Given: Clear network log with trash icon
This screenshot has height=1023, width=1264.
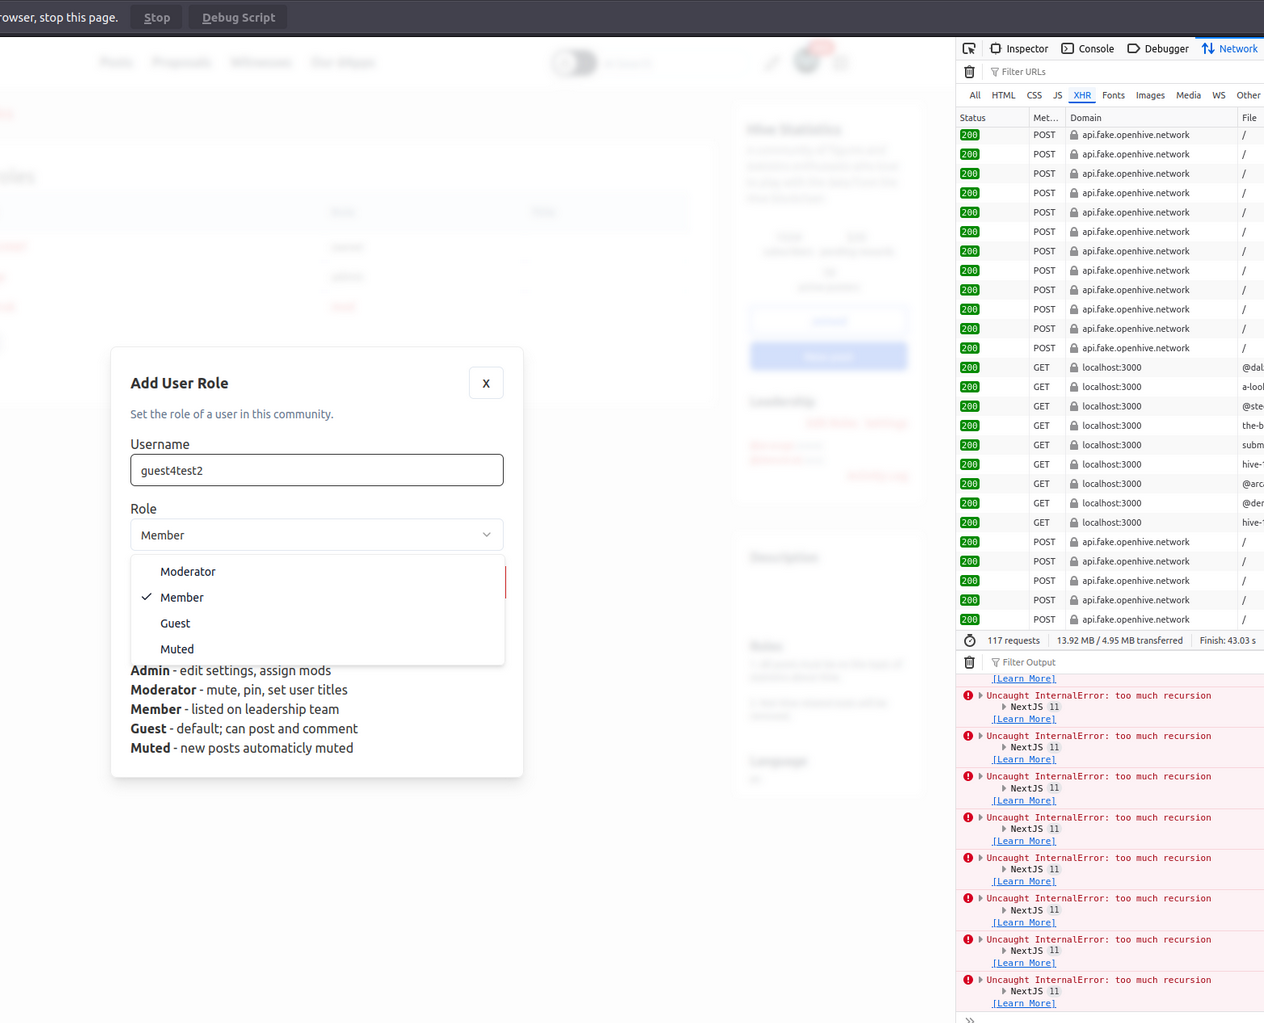Looking at the screenshot, I should 969,72.
